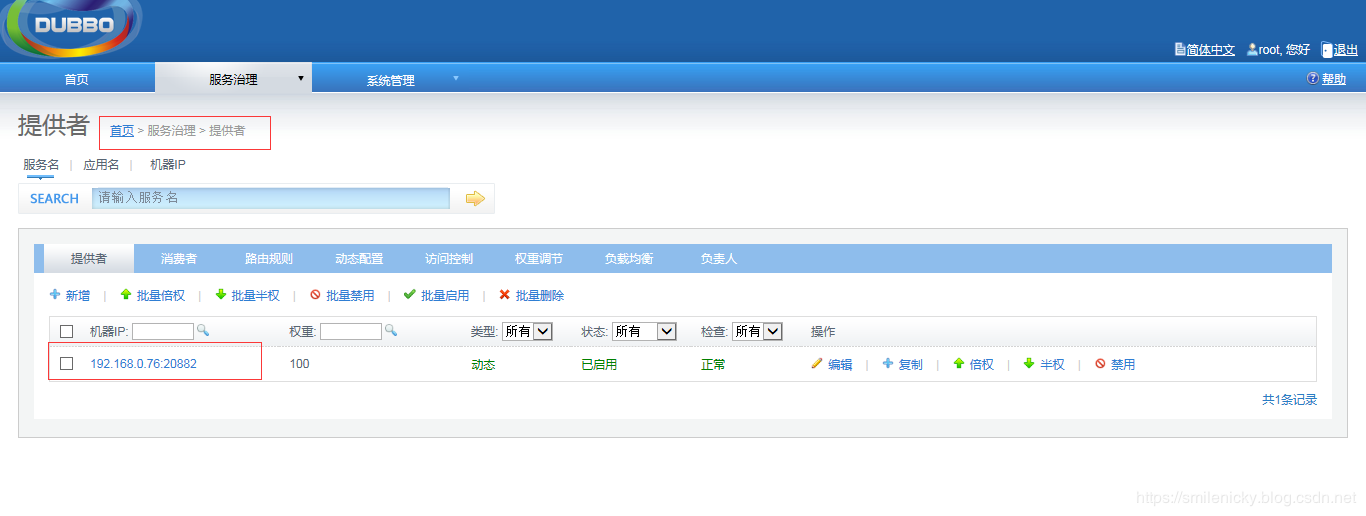Click the 编辑 pencil icon in row

click(817, 364)
